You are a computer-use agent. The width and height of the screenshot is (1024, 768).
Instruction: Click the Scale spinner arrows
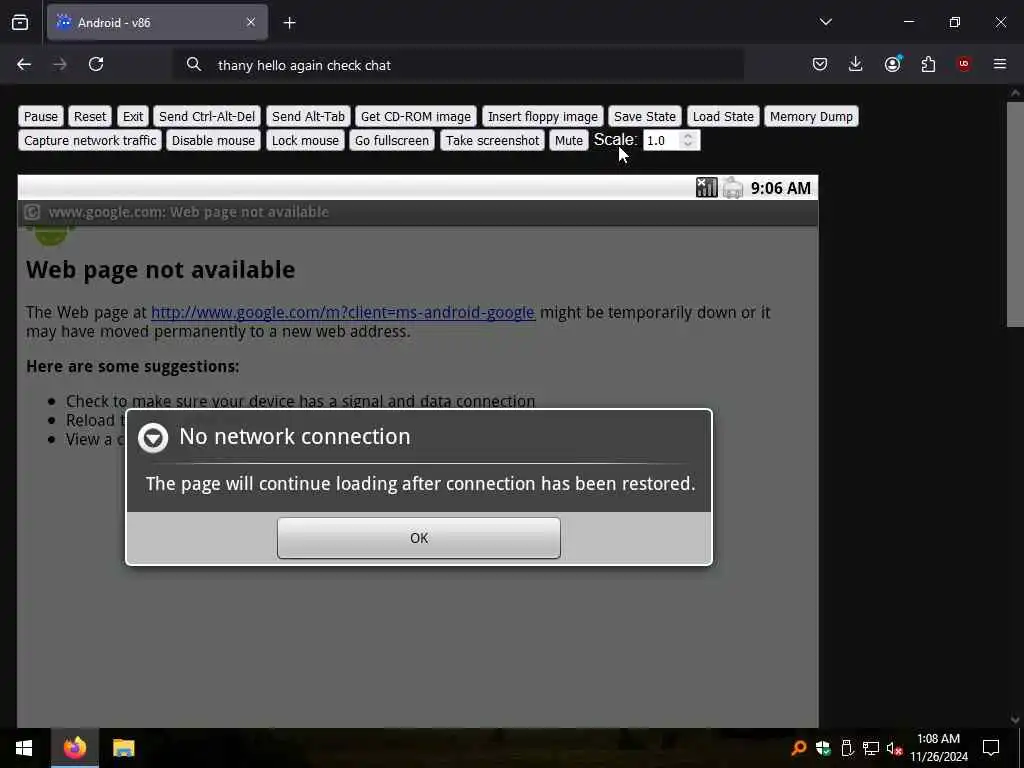(688, 140)
